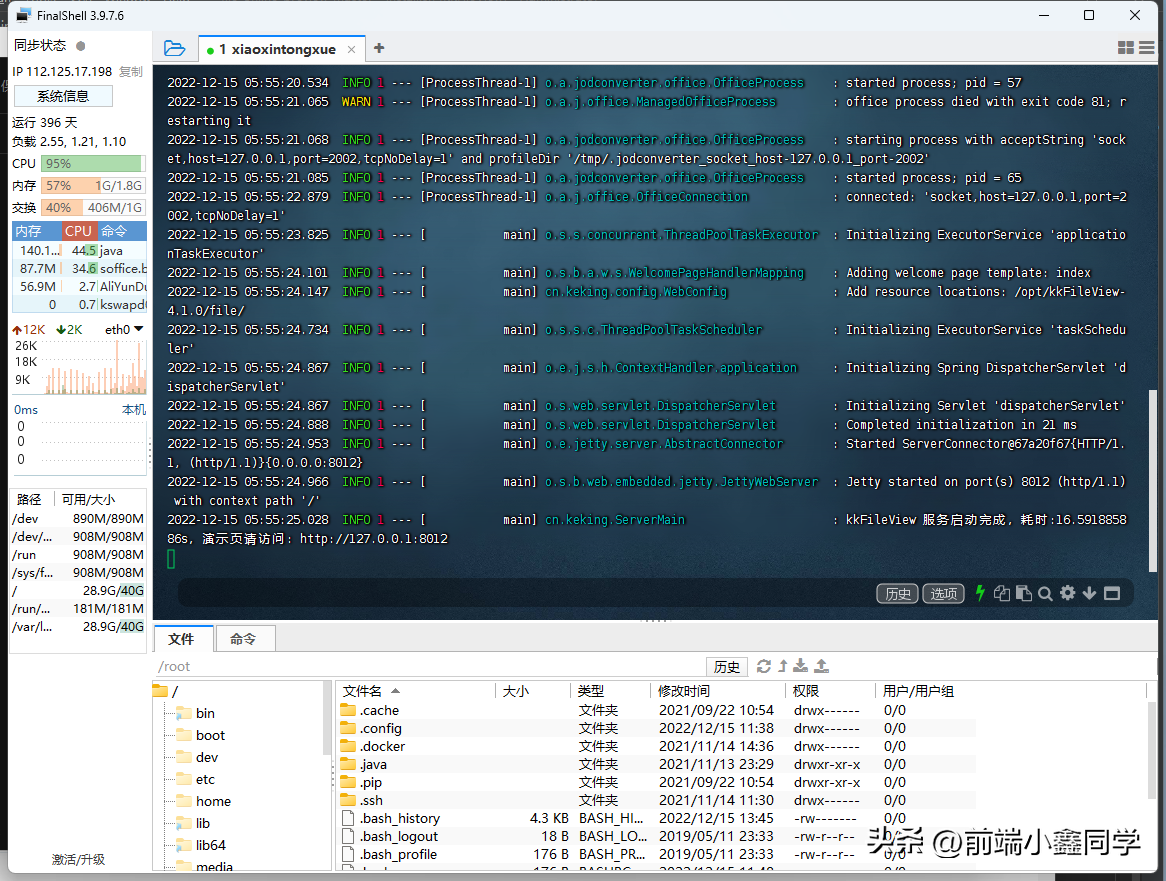The width and height of the screenshot is (1166, 881).
Task: Copy the IP address with 复制
Action: point(131,71)
